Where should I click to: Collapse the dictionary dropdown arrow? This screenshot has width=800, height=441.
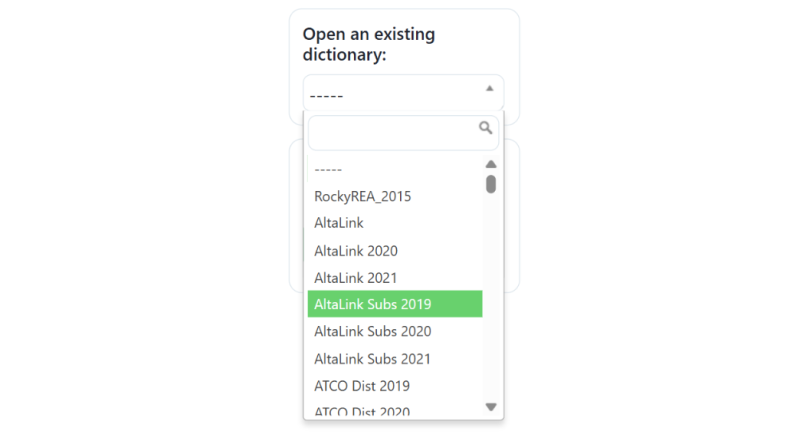click(489, 88)
